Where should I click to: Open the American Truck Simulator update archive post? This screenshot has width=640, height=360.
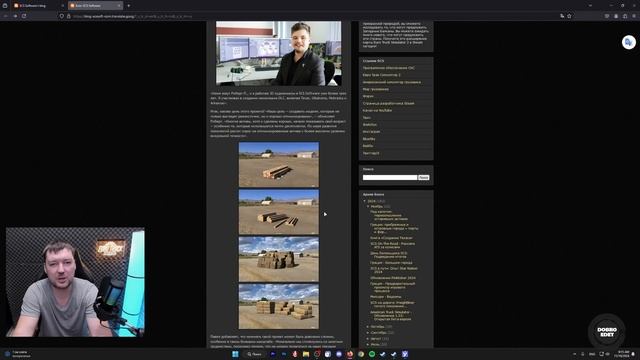click(391, 316)
